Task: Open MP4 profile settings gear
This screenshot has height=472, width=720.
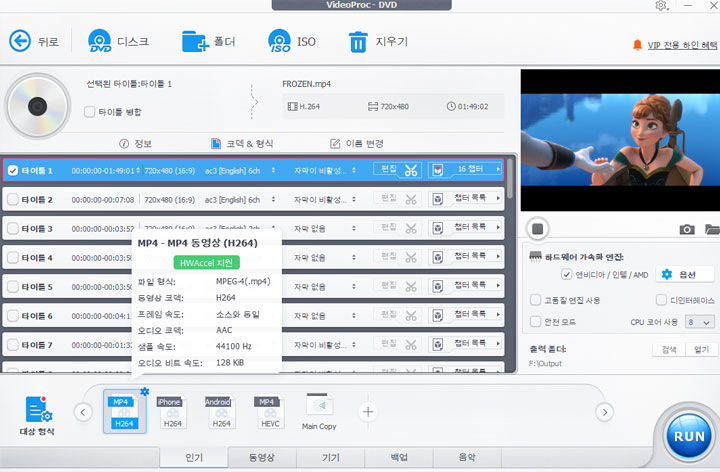Action: coord(145,391)
